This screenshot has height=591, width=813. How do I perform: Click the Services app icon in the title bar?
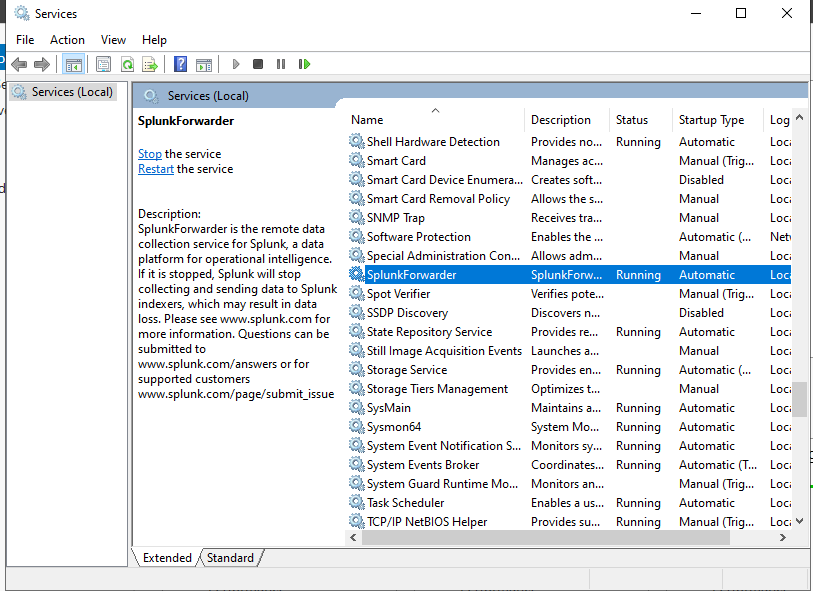click(x=22, y=13)
